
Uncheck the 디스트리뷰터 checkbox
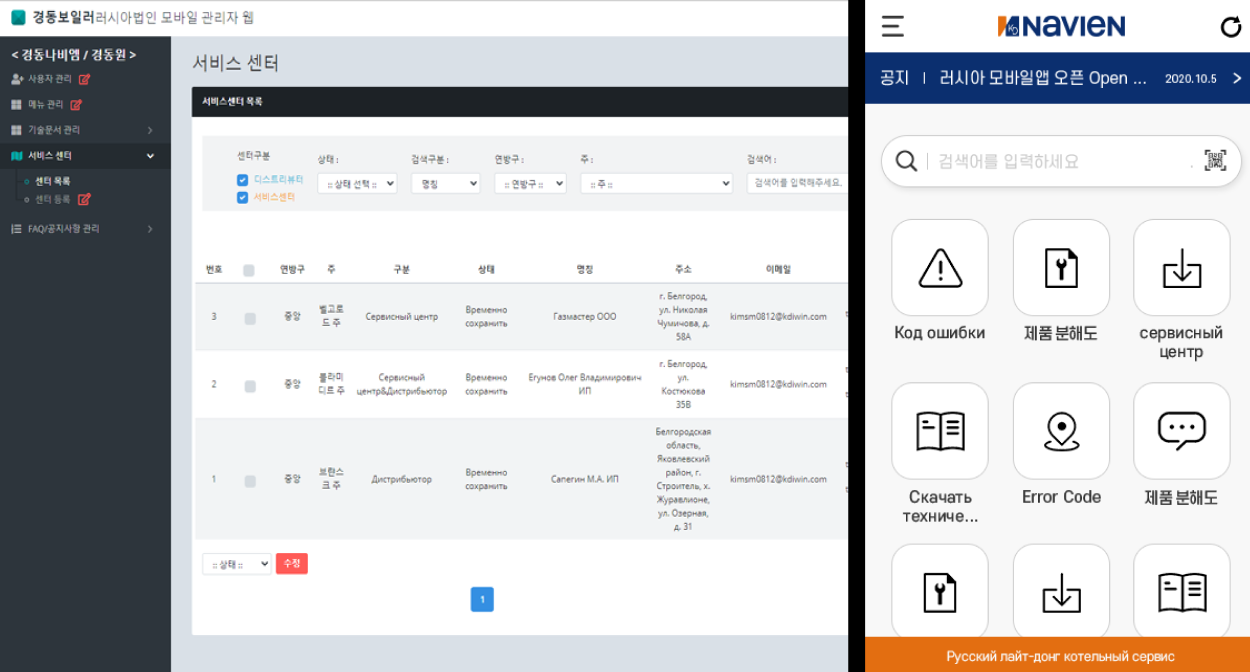pos(242,180)
